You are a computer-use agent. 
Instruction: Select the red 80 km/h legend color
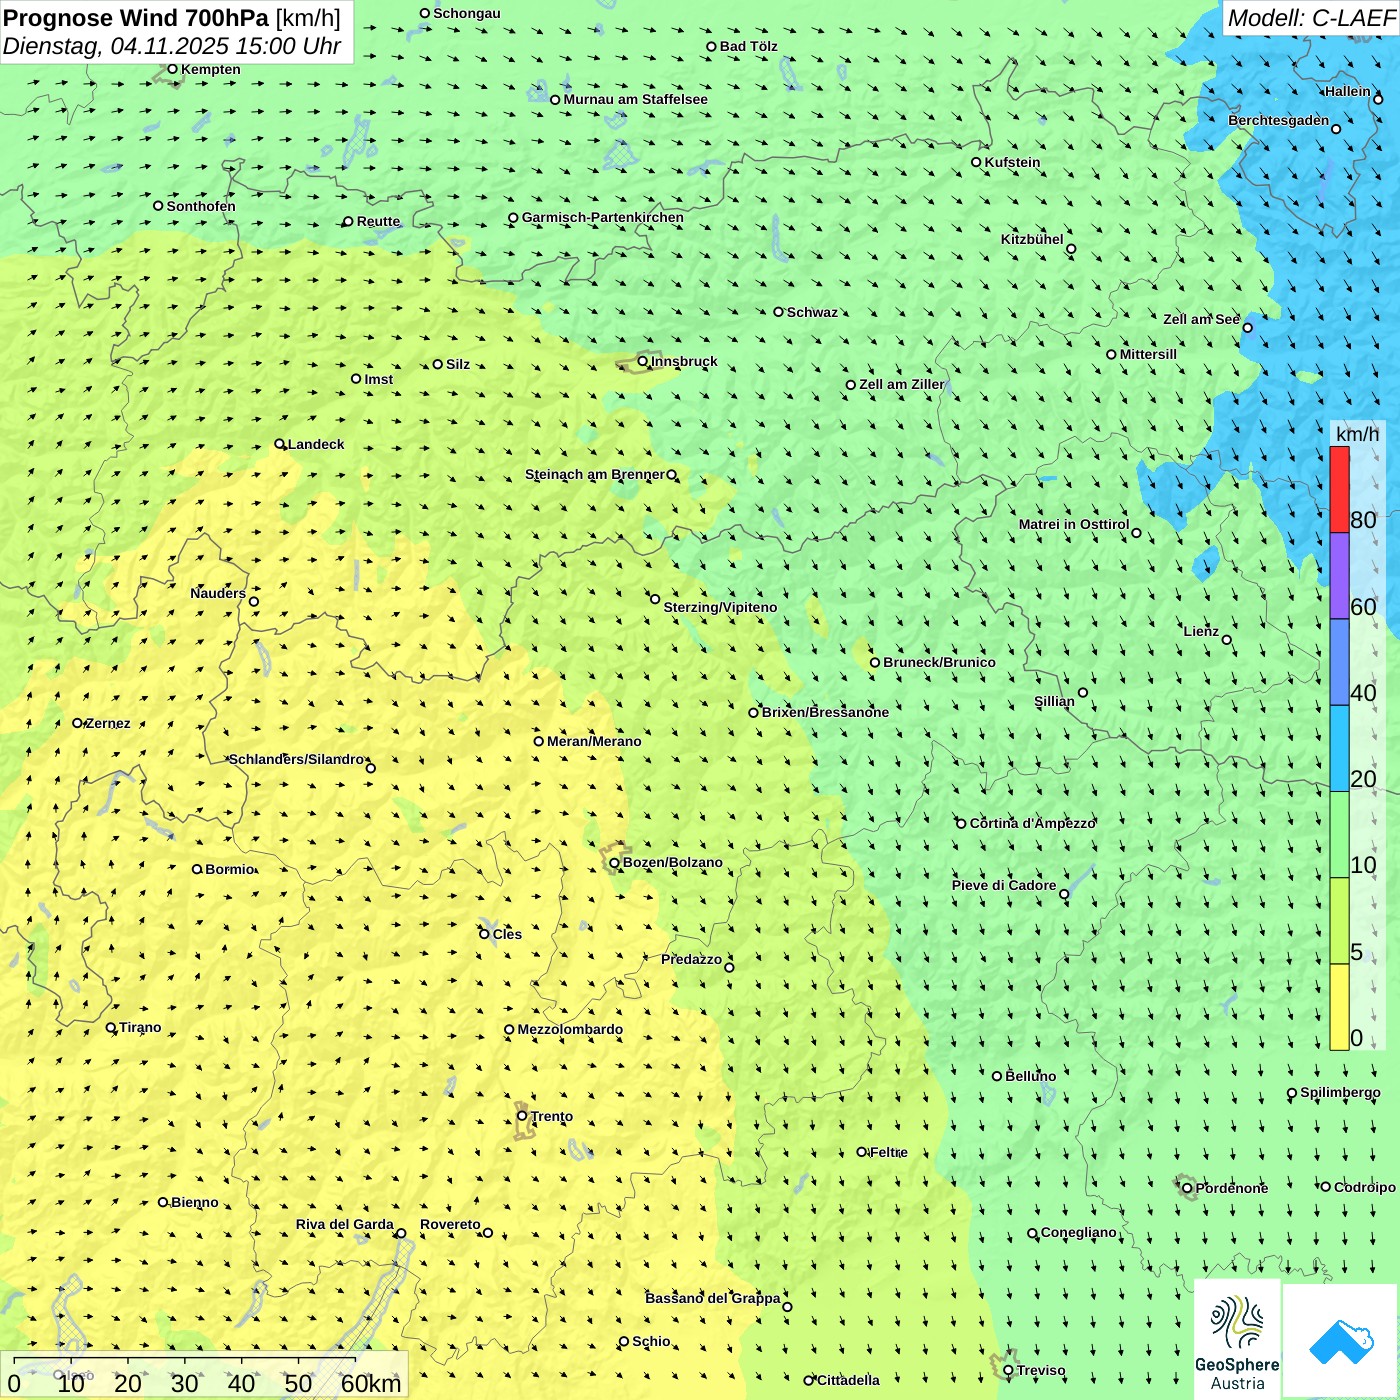[1339, 489]
